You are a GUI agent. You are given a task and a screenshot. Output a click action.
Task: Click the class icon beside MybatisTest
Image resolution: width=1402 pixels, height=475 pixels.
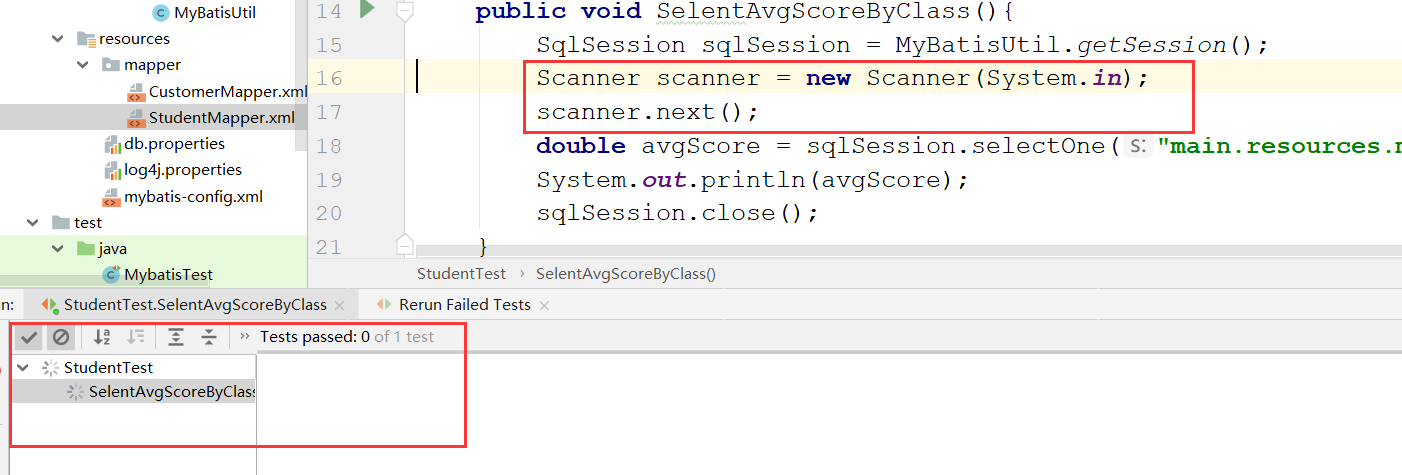coord(111,274)
